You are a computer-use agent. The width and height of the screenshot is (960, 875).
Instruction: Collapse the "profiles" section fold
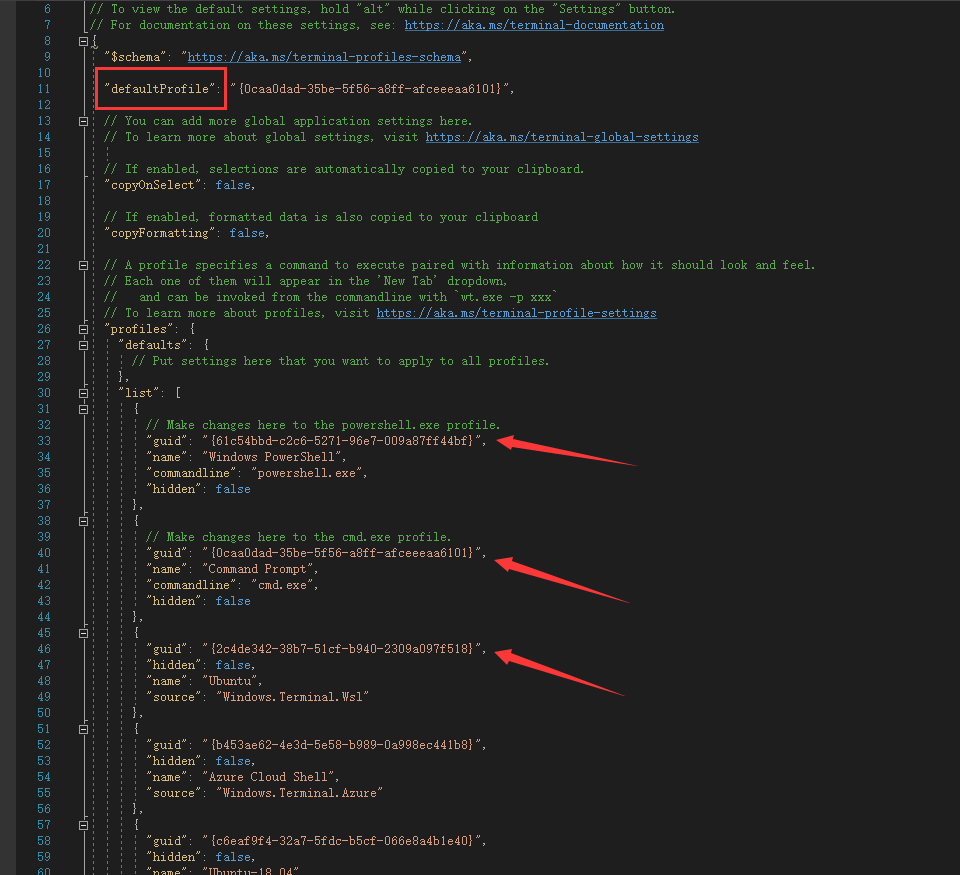[84, 328]
